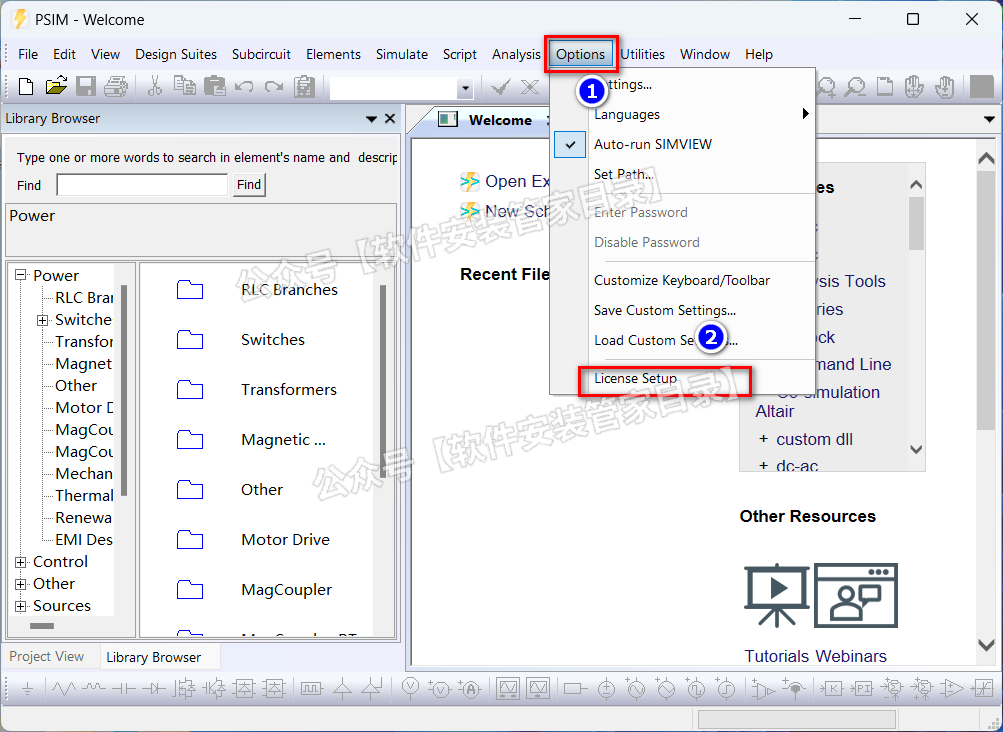Select the PI controller block icon
This screenshot has width=1003, height=732.
click(862, 689)
